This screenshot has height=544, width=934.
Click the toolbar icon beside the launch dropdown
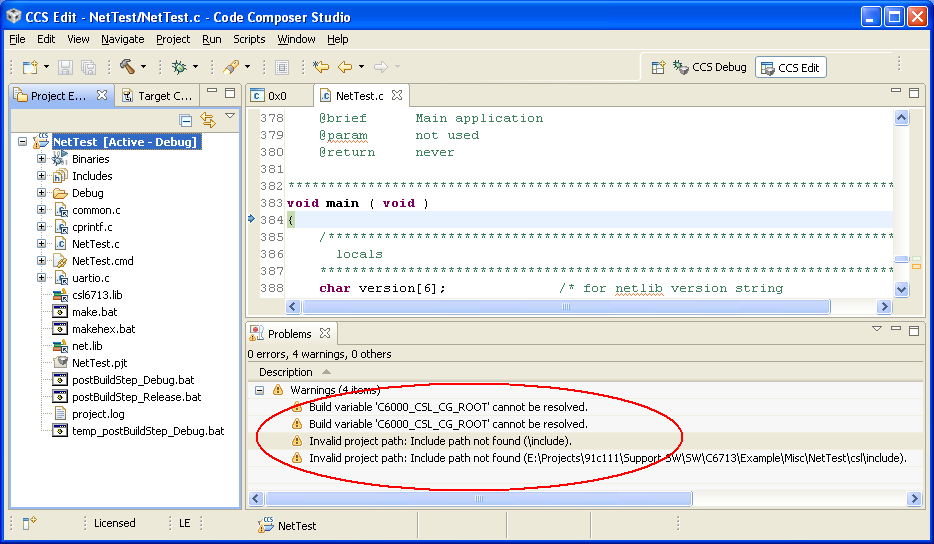click(282, 67)
